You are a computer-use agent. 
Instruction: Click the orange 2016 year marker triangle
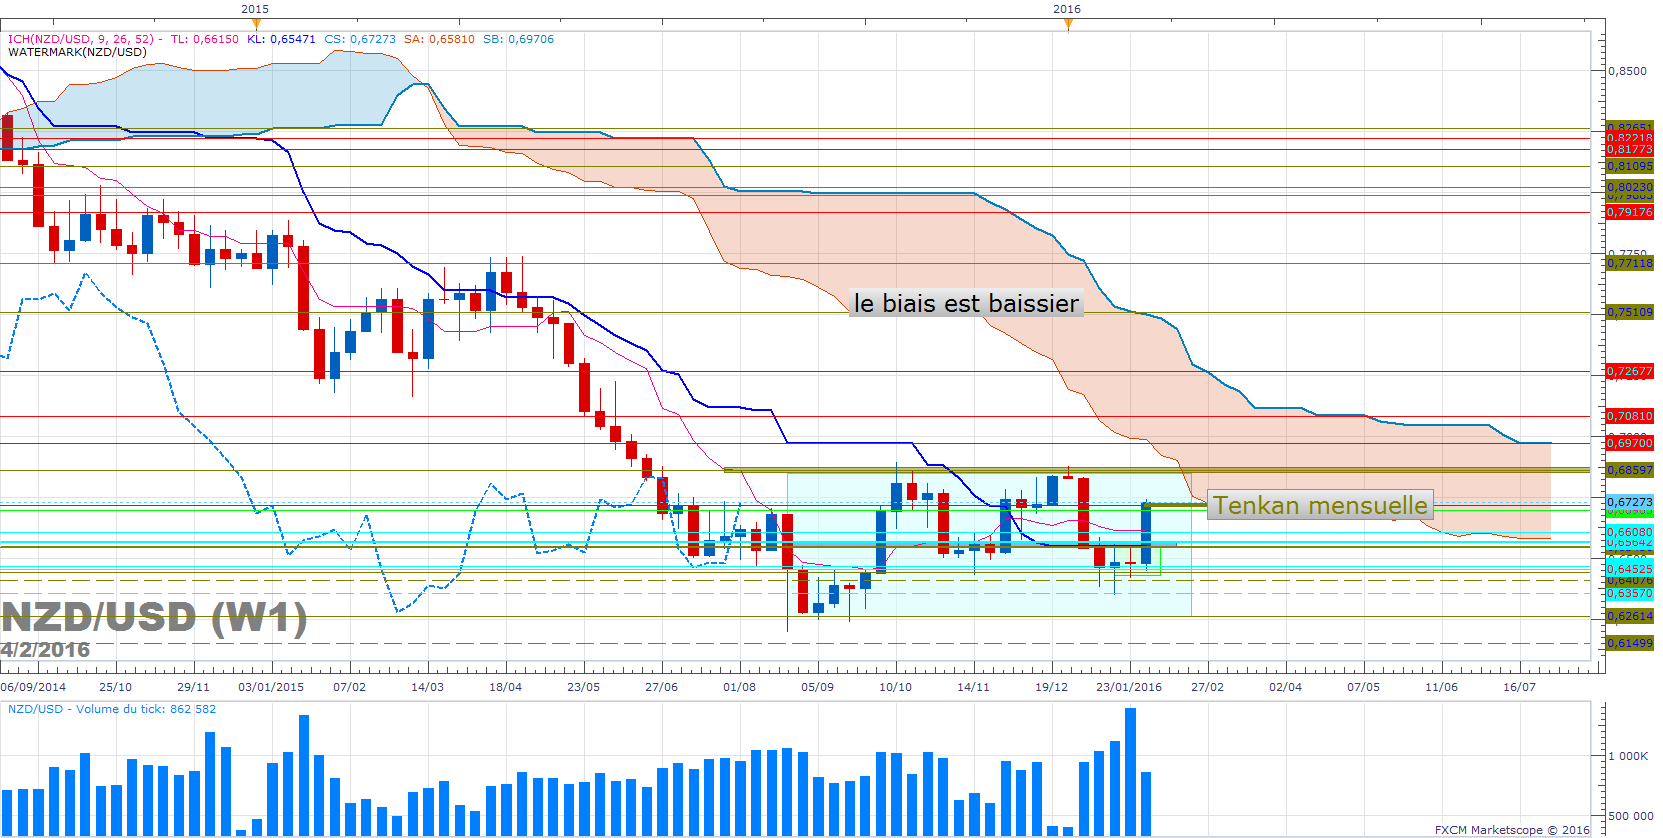pyautogui.click(x=1068, y=24)
